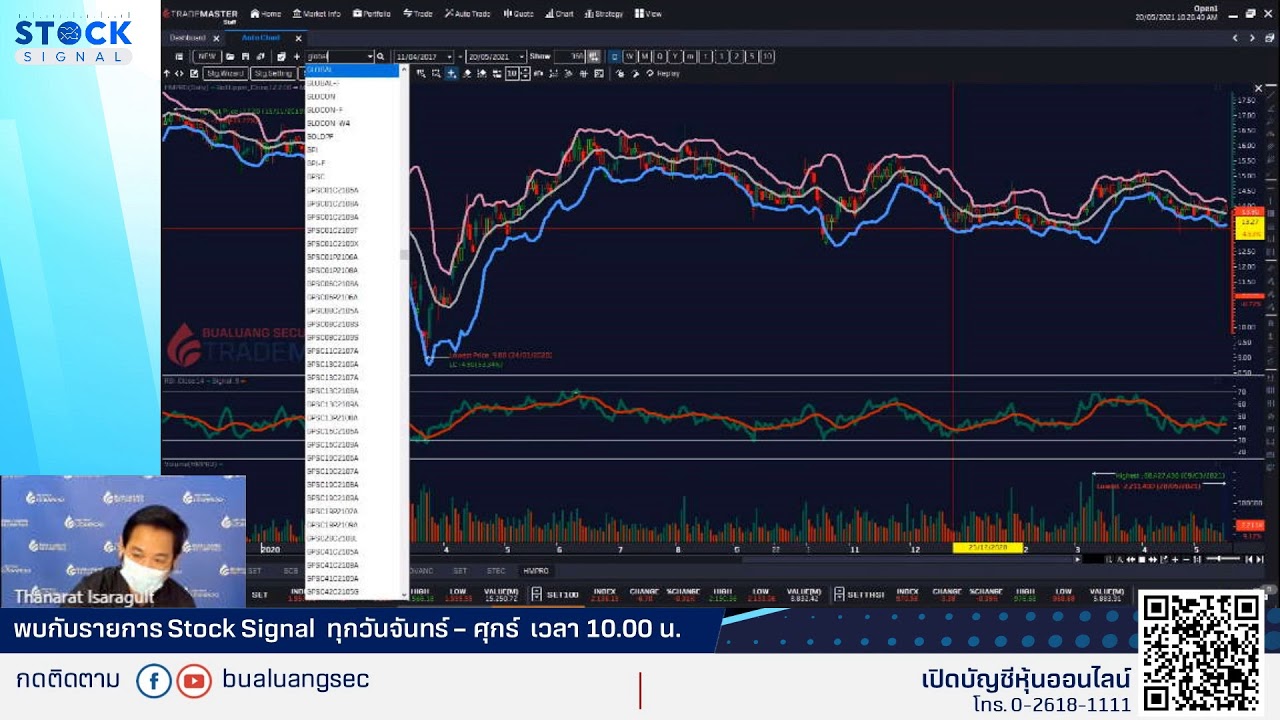1280x720 pixels.
Task: Select GLOCON in symbol list
Action: tap(352, 97)
